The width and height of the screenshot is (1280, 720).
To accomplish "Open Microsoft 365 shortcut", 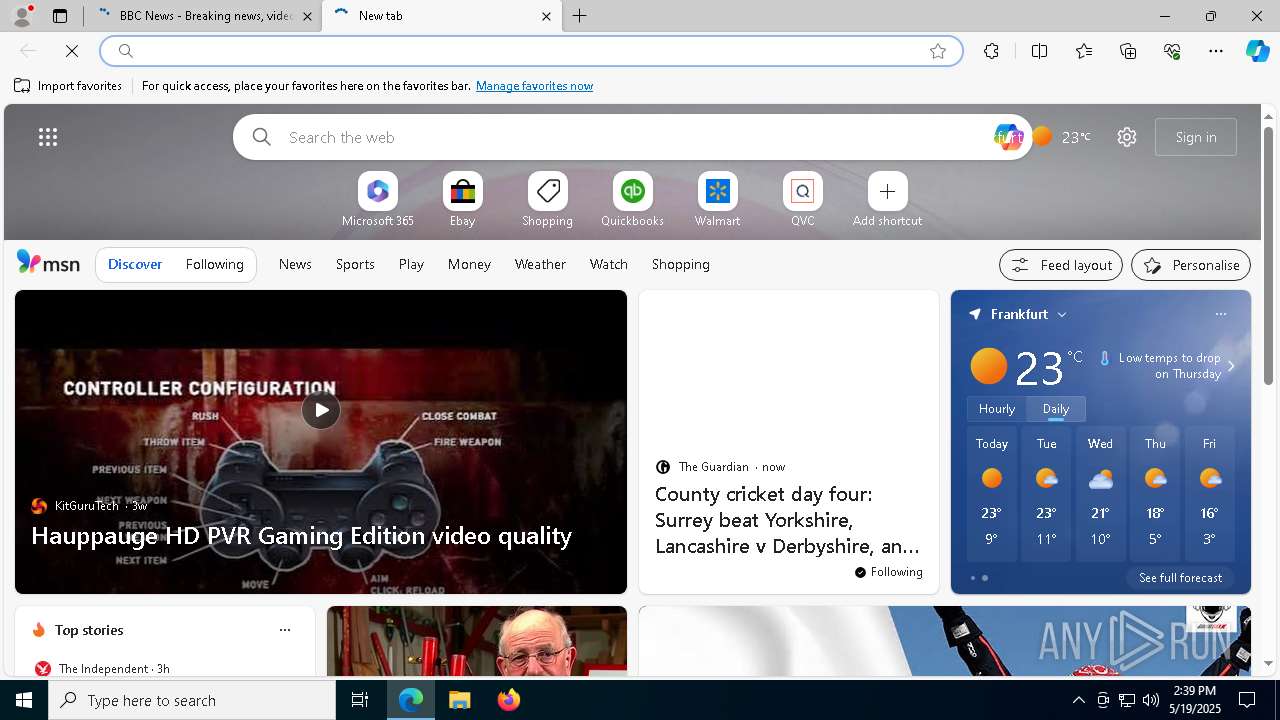I will (x=377, y=200).
